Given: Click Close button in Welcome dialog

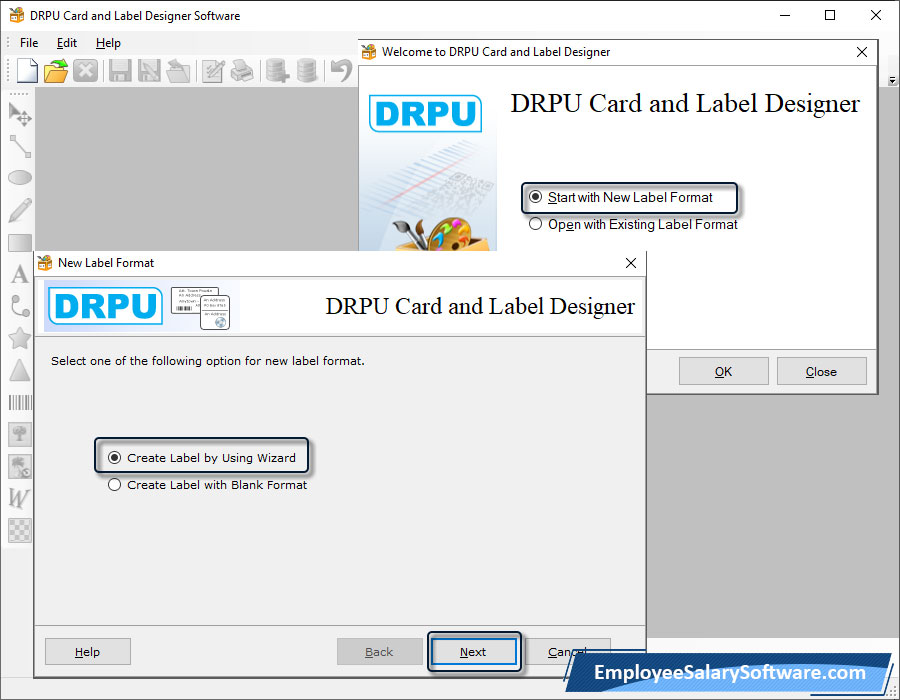Looking at the screenshot, I should (x=821, y=372).
